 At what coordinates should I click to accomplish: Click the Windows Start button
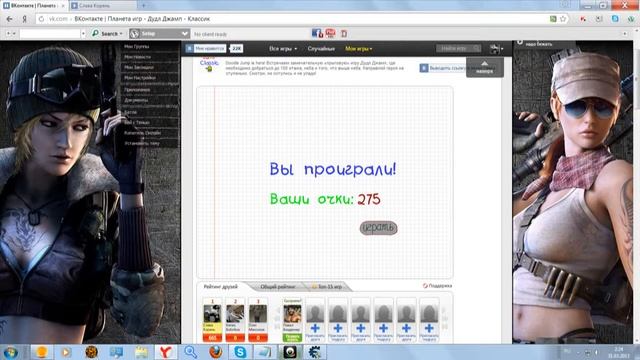[x=11, y=352]
